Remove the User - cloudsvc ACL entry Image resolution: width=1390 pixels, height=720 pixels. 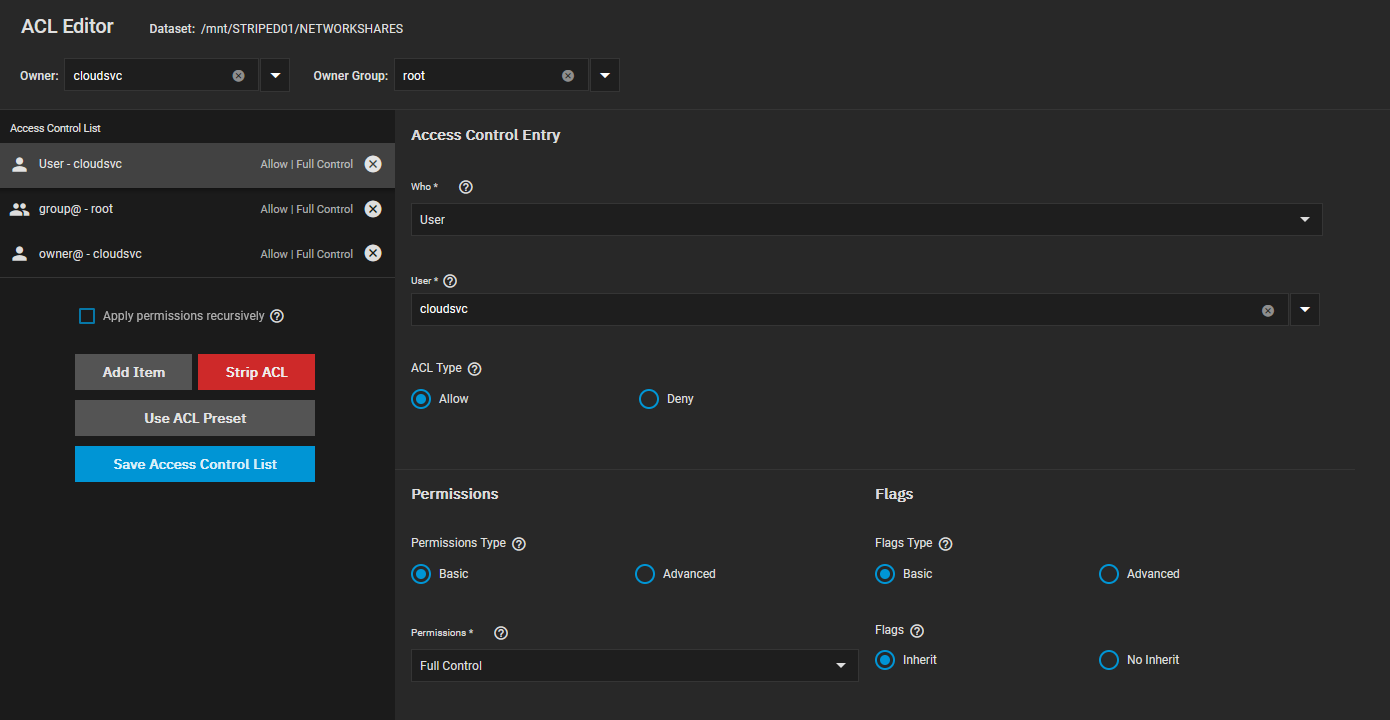(373, 164)
